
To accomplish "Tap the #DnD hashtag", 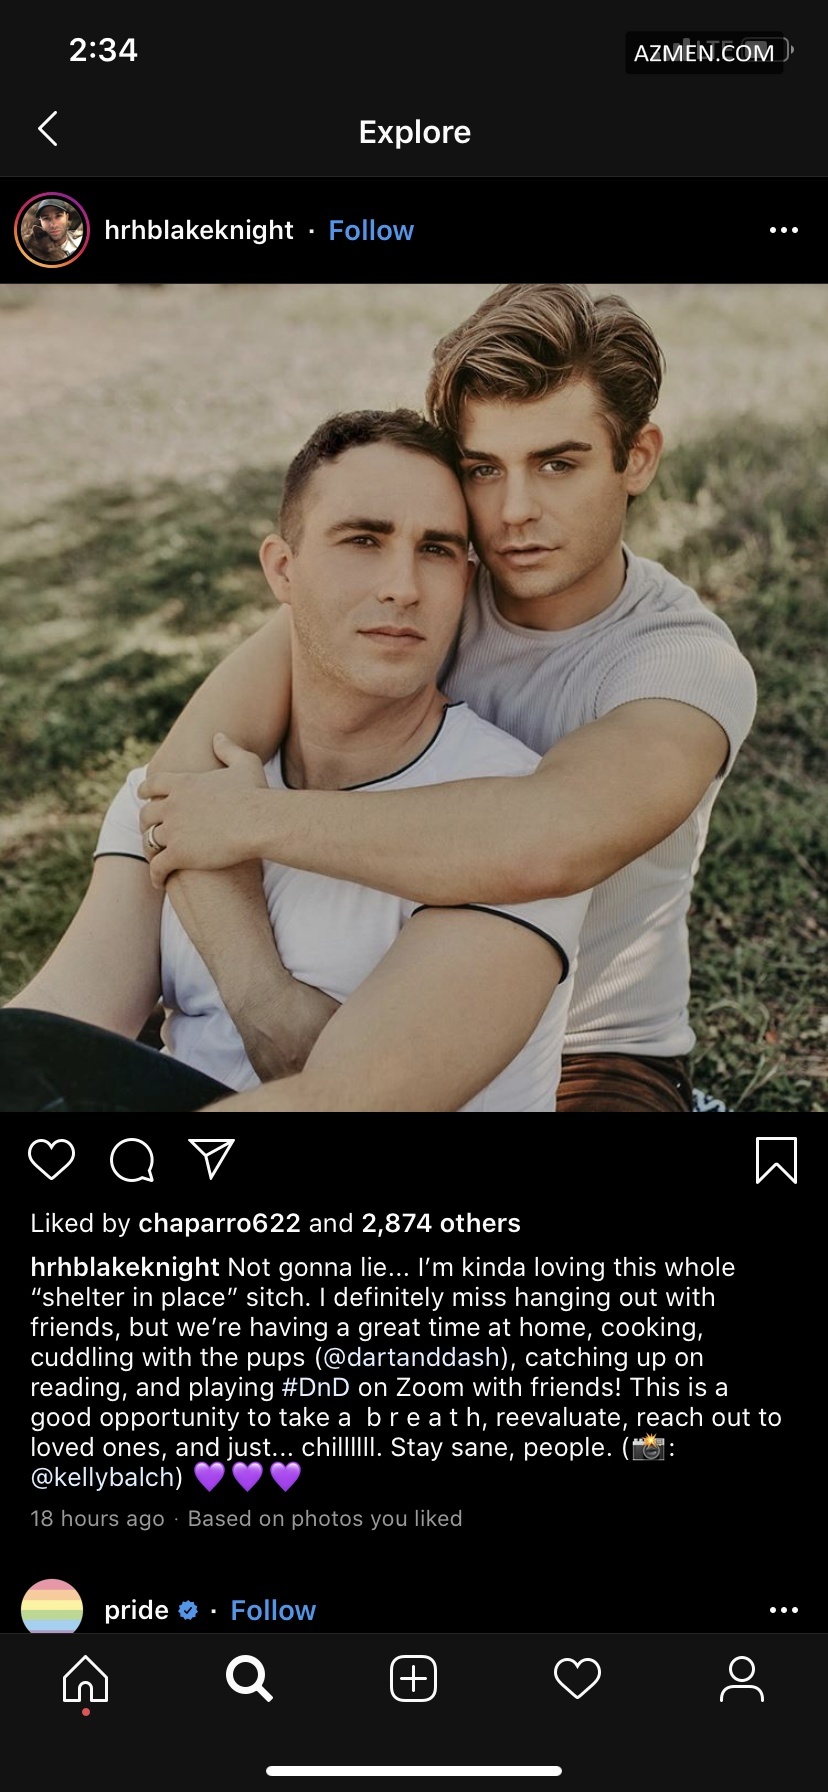I will click(316, 1387).
